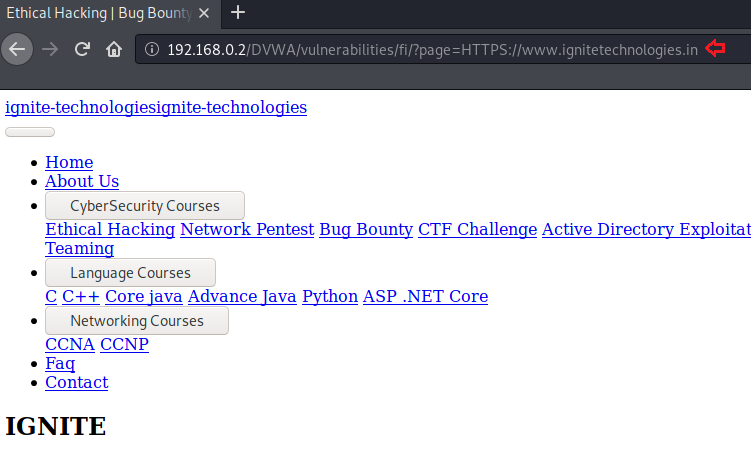Click the browser back arrow button

[18, 49]
